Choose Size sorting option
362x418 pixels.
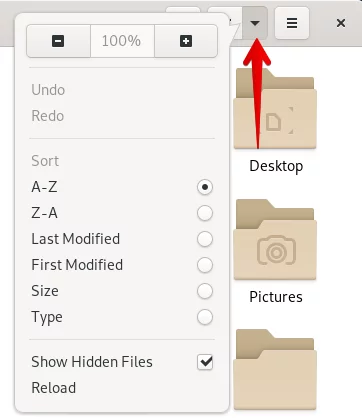122,291
